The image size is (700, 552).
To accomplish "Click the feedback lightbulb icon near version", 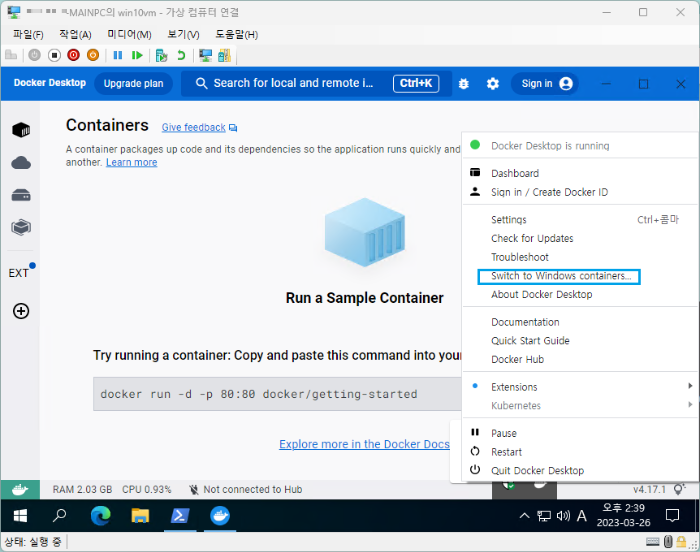I will (x=679, y=489).
